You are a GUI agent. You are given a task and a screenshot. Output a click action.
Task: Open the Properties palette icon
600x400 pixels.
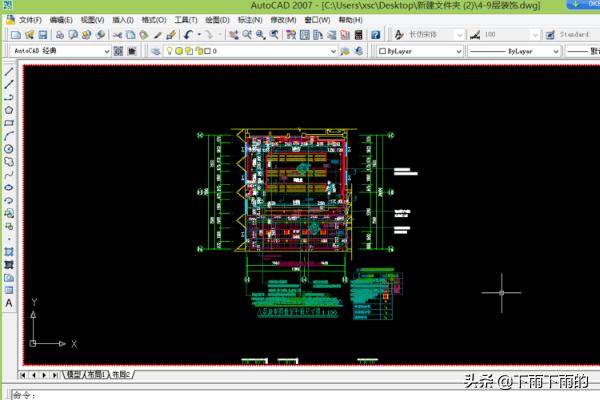coord(291,35)
